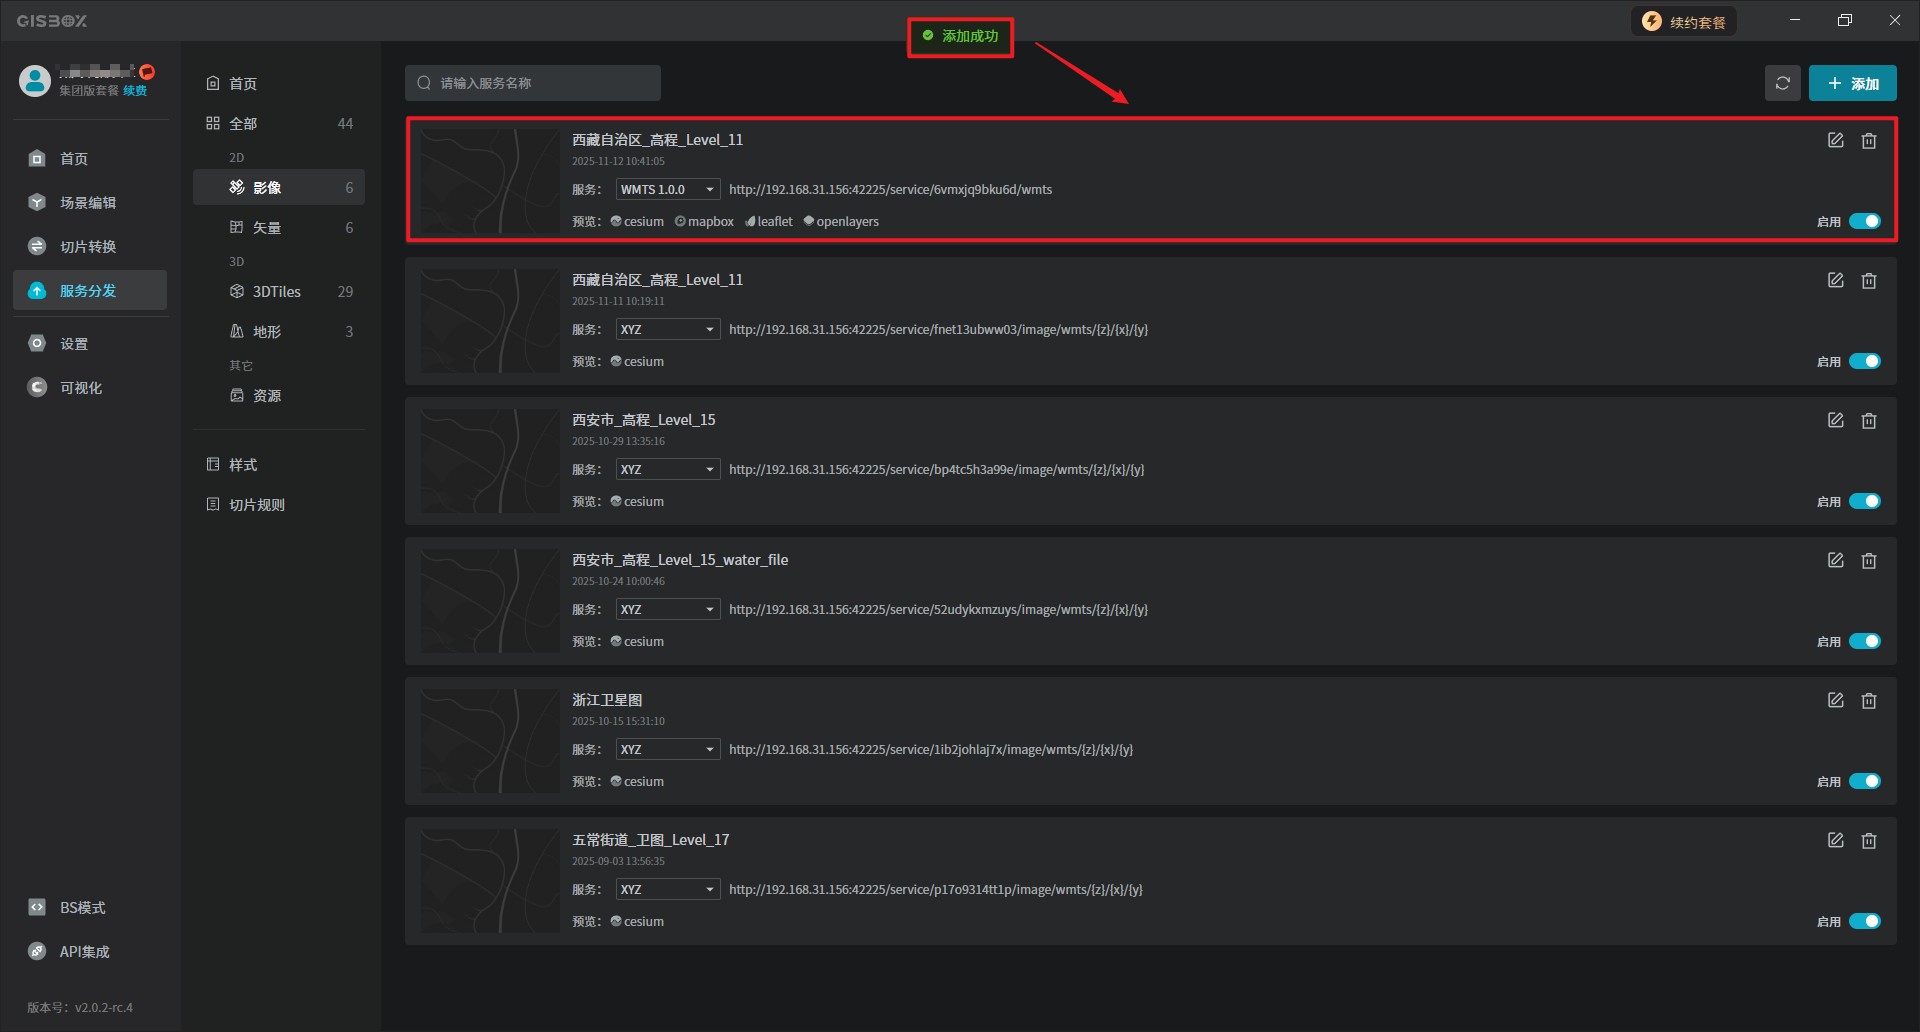Select the 3DTiles category

coord(277,292)
